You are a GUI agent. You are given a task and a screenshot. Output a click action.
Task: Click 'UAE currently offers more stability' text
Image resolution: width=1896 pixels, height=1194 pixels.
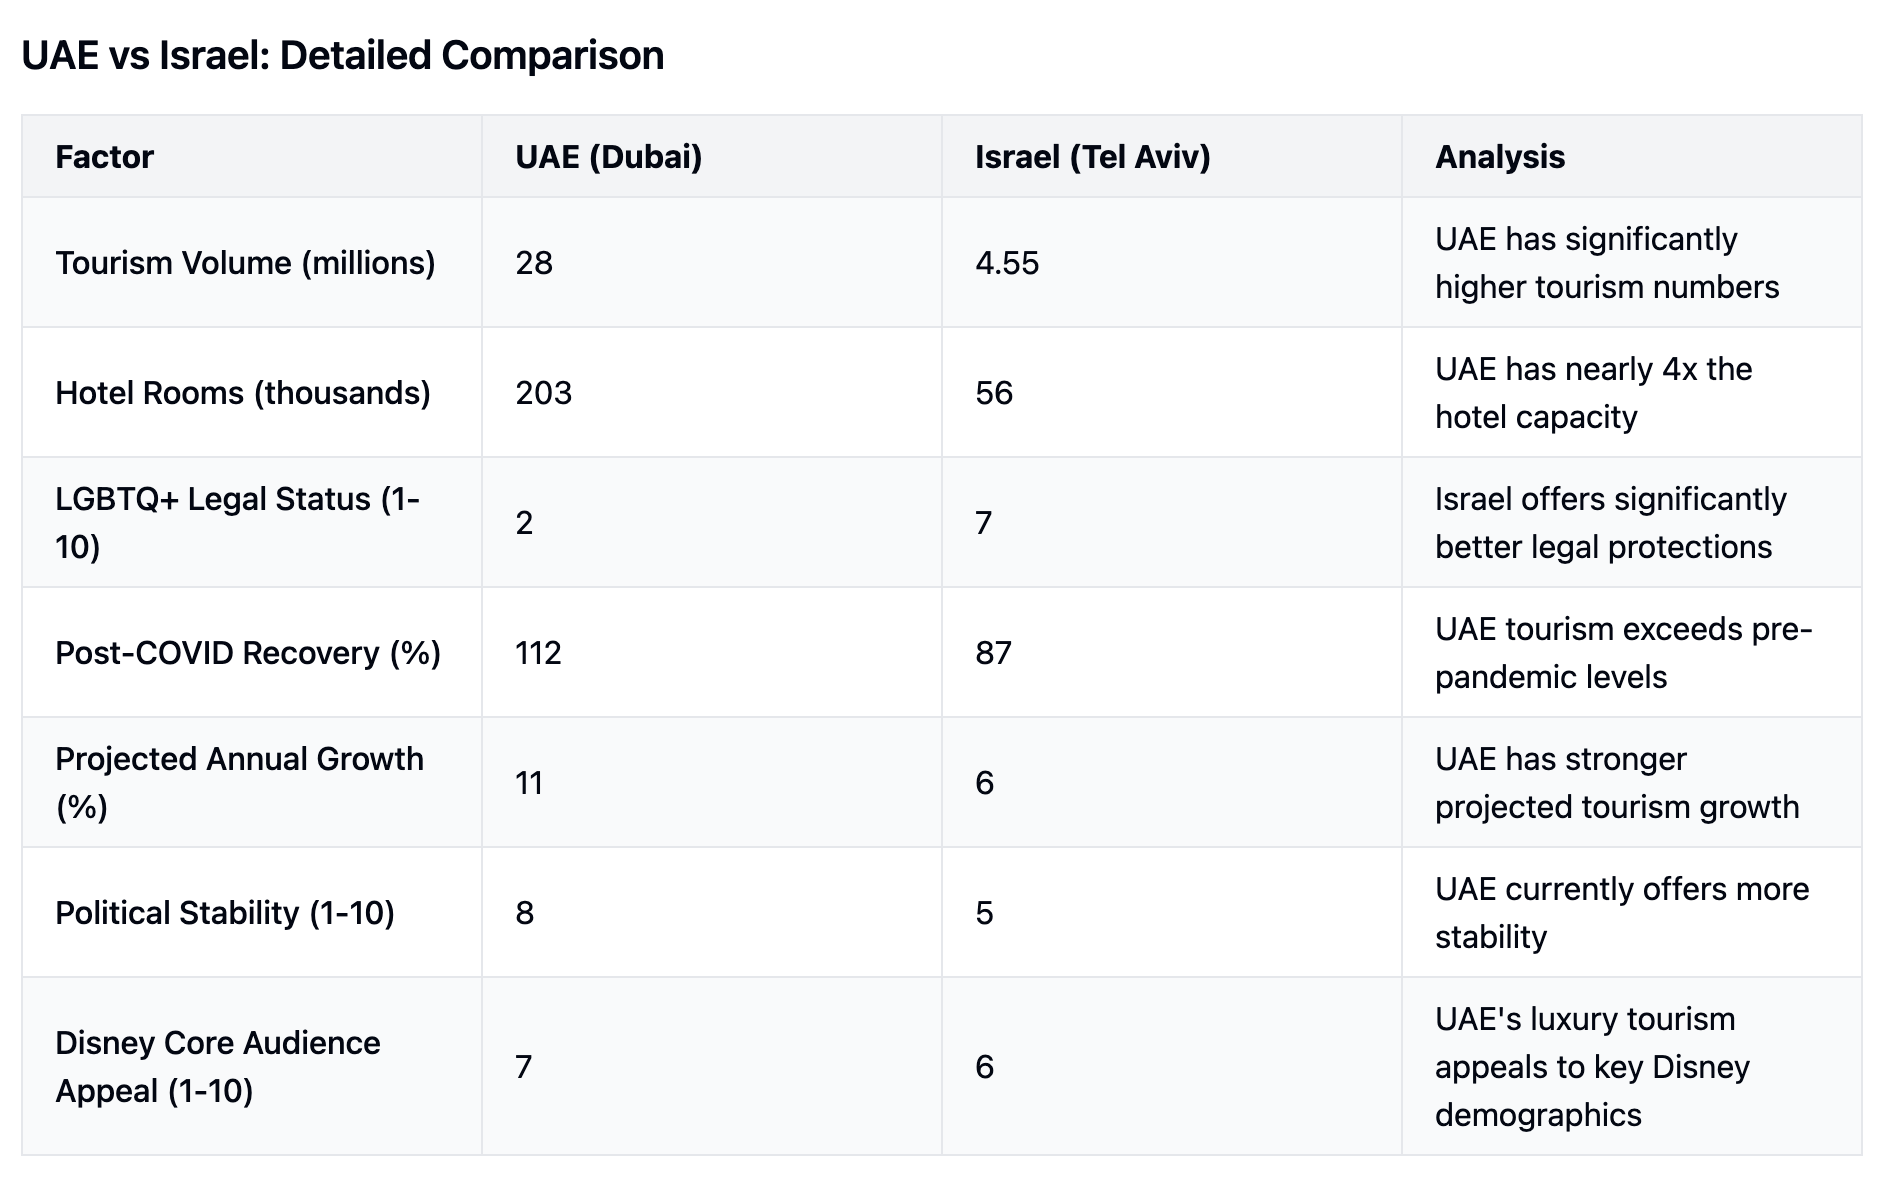click(x=1621, y=912)
